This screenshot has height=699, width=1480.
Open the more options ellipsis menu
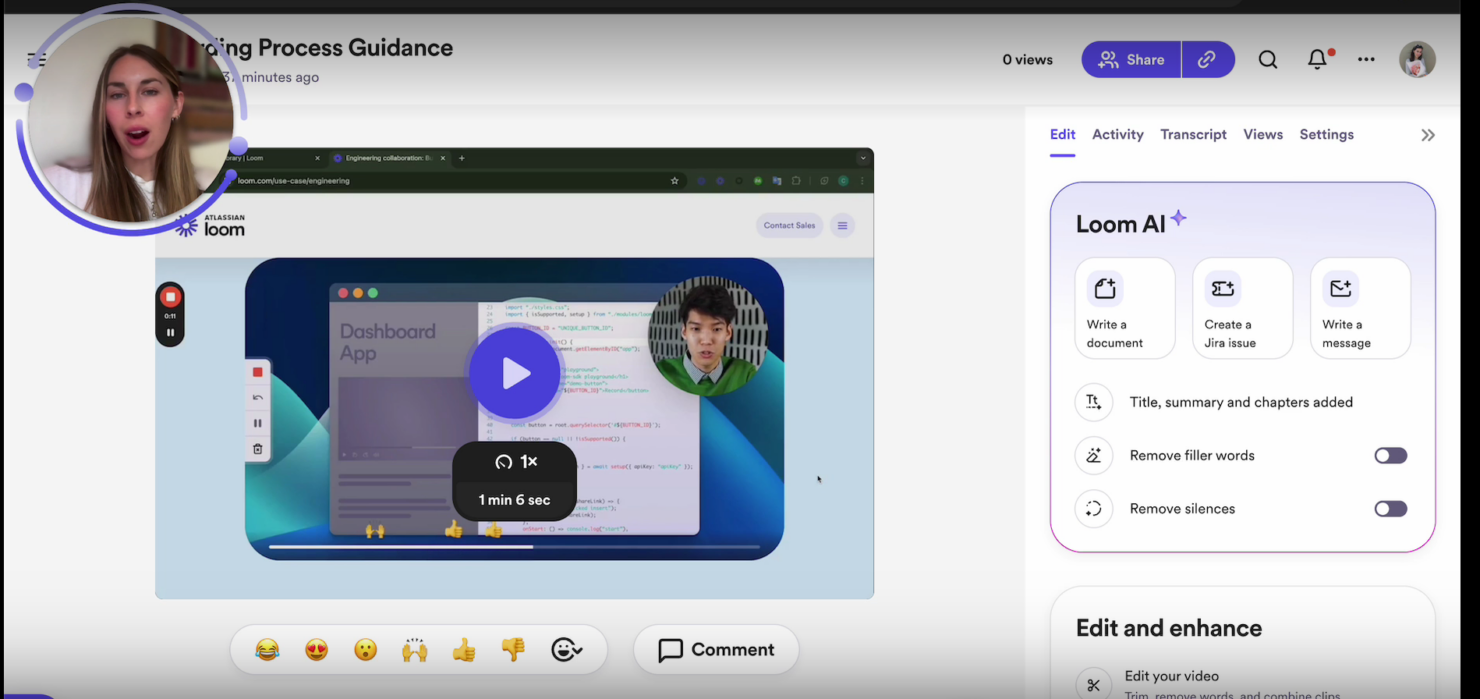pyautogui.click(x=1366, y=59)
